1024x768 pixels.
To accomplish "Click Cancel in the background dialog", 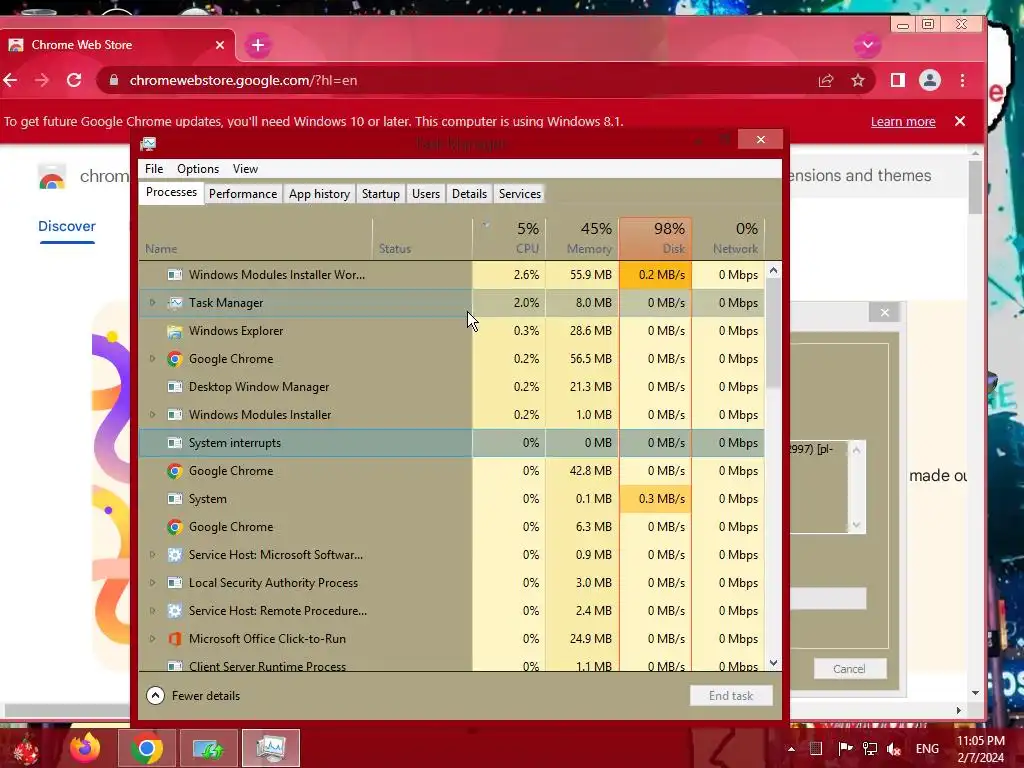I will point(849,669).
